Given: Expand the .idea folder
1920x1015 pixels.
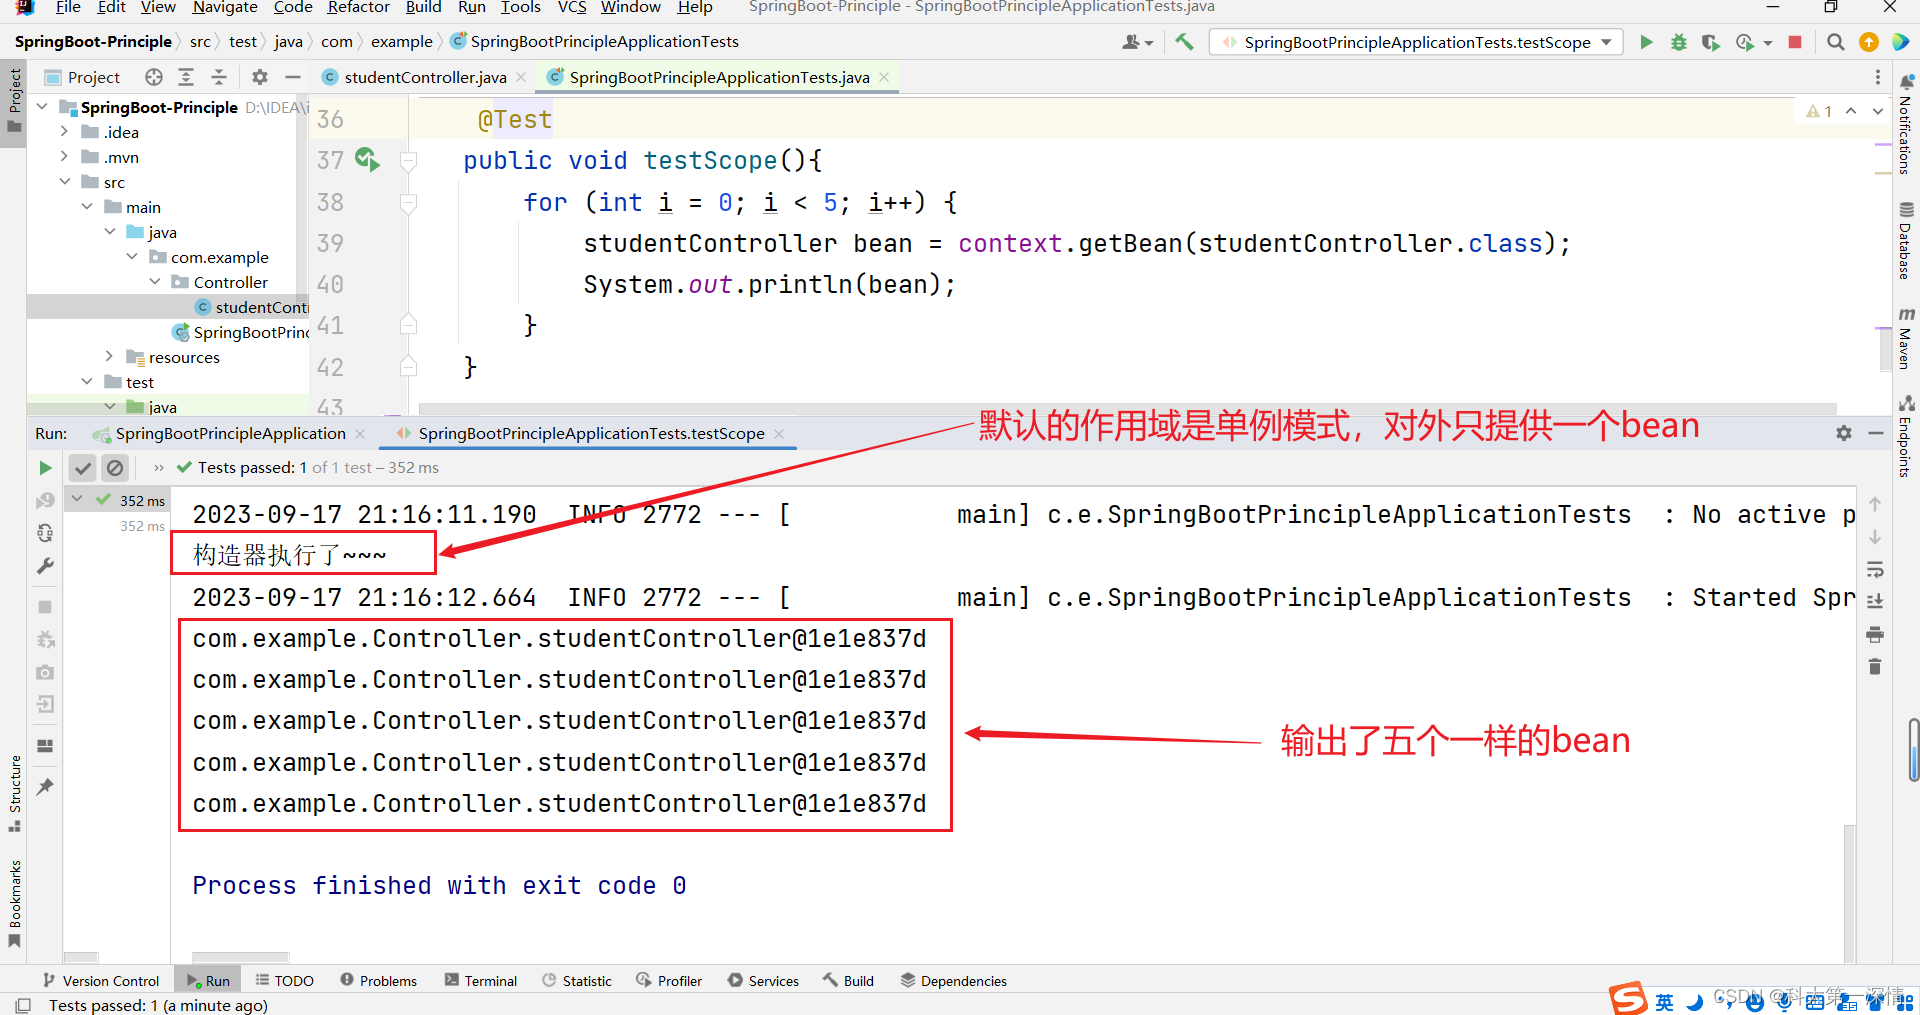Looking at the screenshot, I should (65, 132).
